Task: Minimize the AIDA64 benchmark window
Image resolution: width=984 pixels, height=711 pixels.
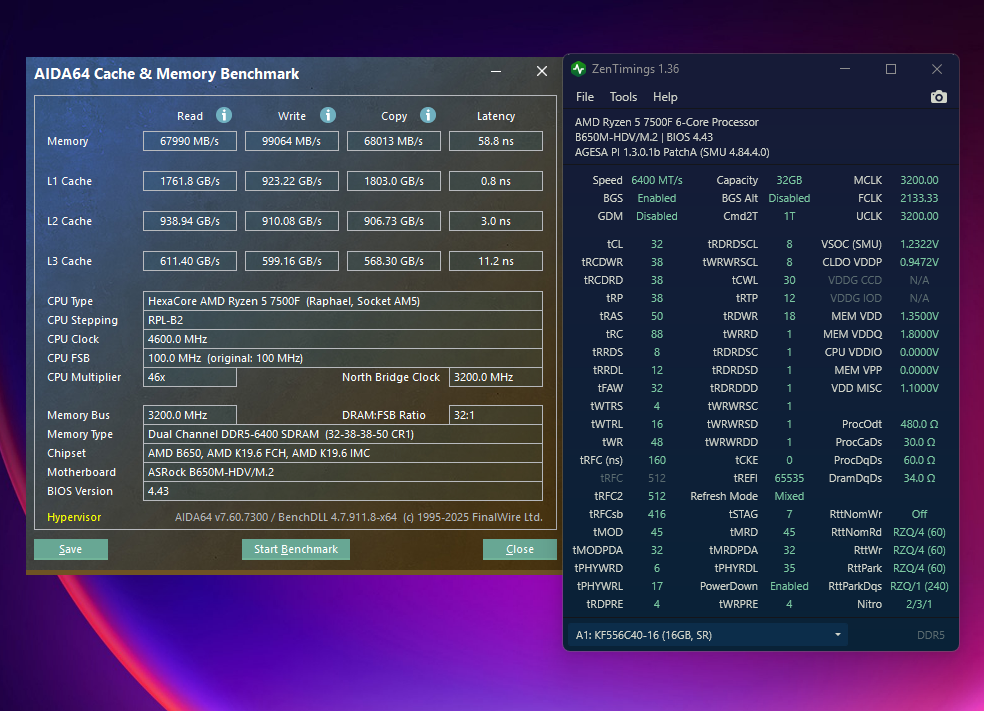Action: (x=496, y=72)
